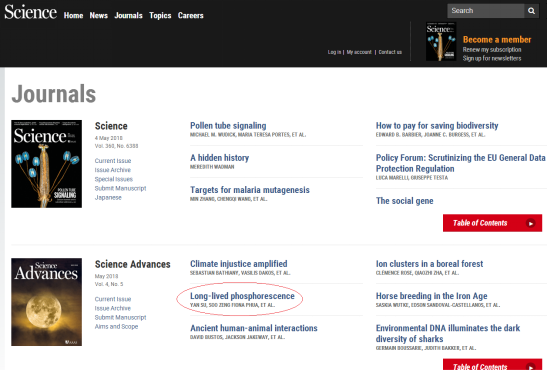Screen dimensions: 547x377
Task: Select the Topics menu item
Action: (160, 15)
